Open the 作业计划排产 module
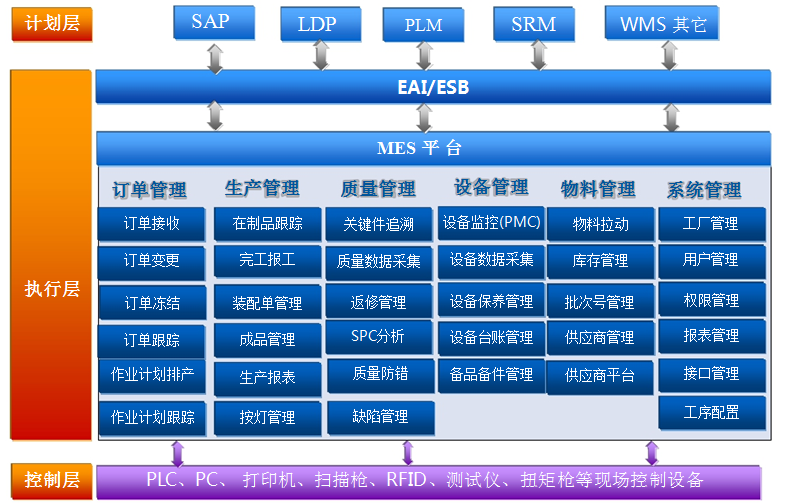This screenshot has width=785, height=503. point(152,376)
